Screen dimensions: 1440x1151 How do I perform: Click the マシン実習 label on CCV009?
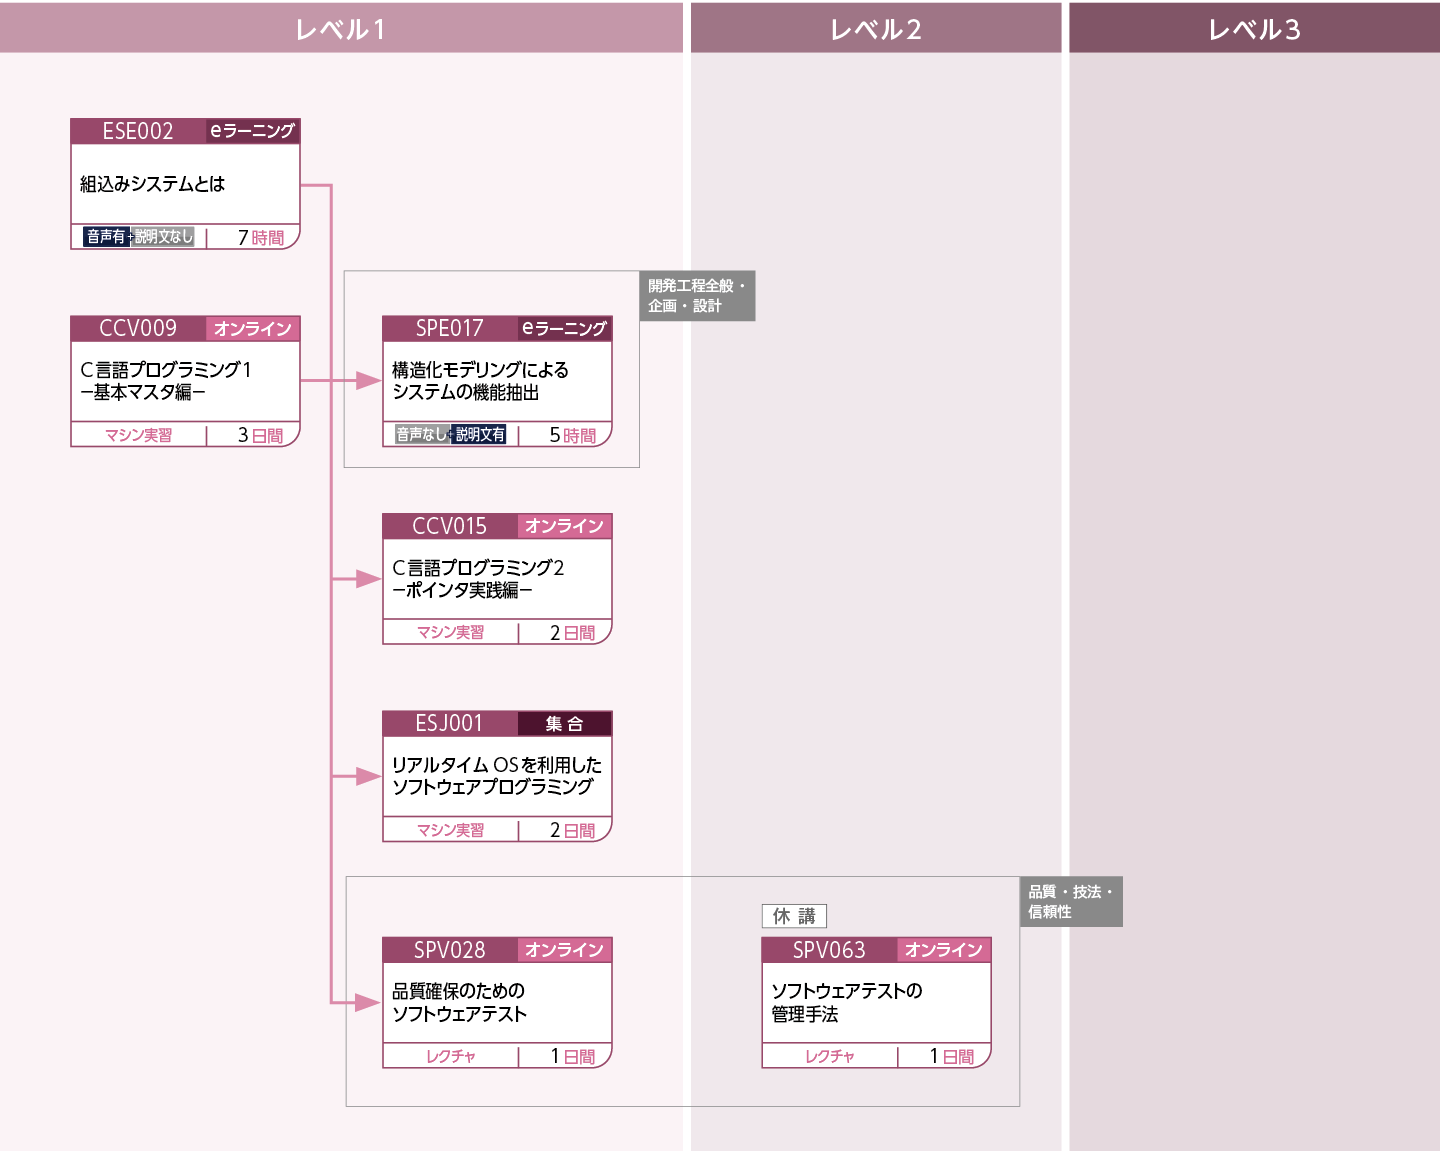139,435
